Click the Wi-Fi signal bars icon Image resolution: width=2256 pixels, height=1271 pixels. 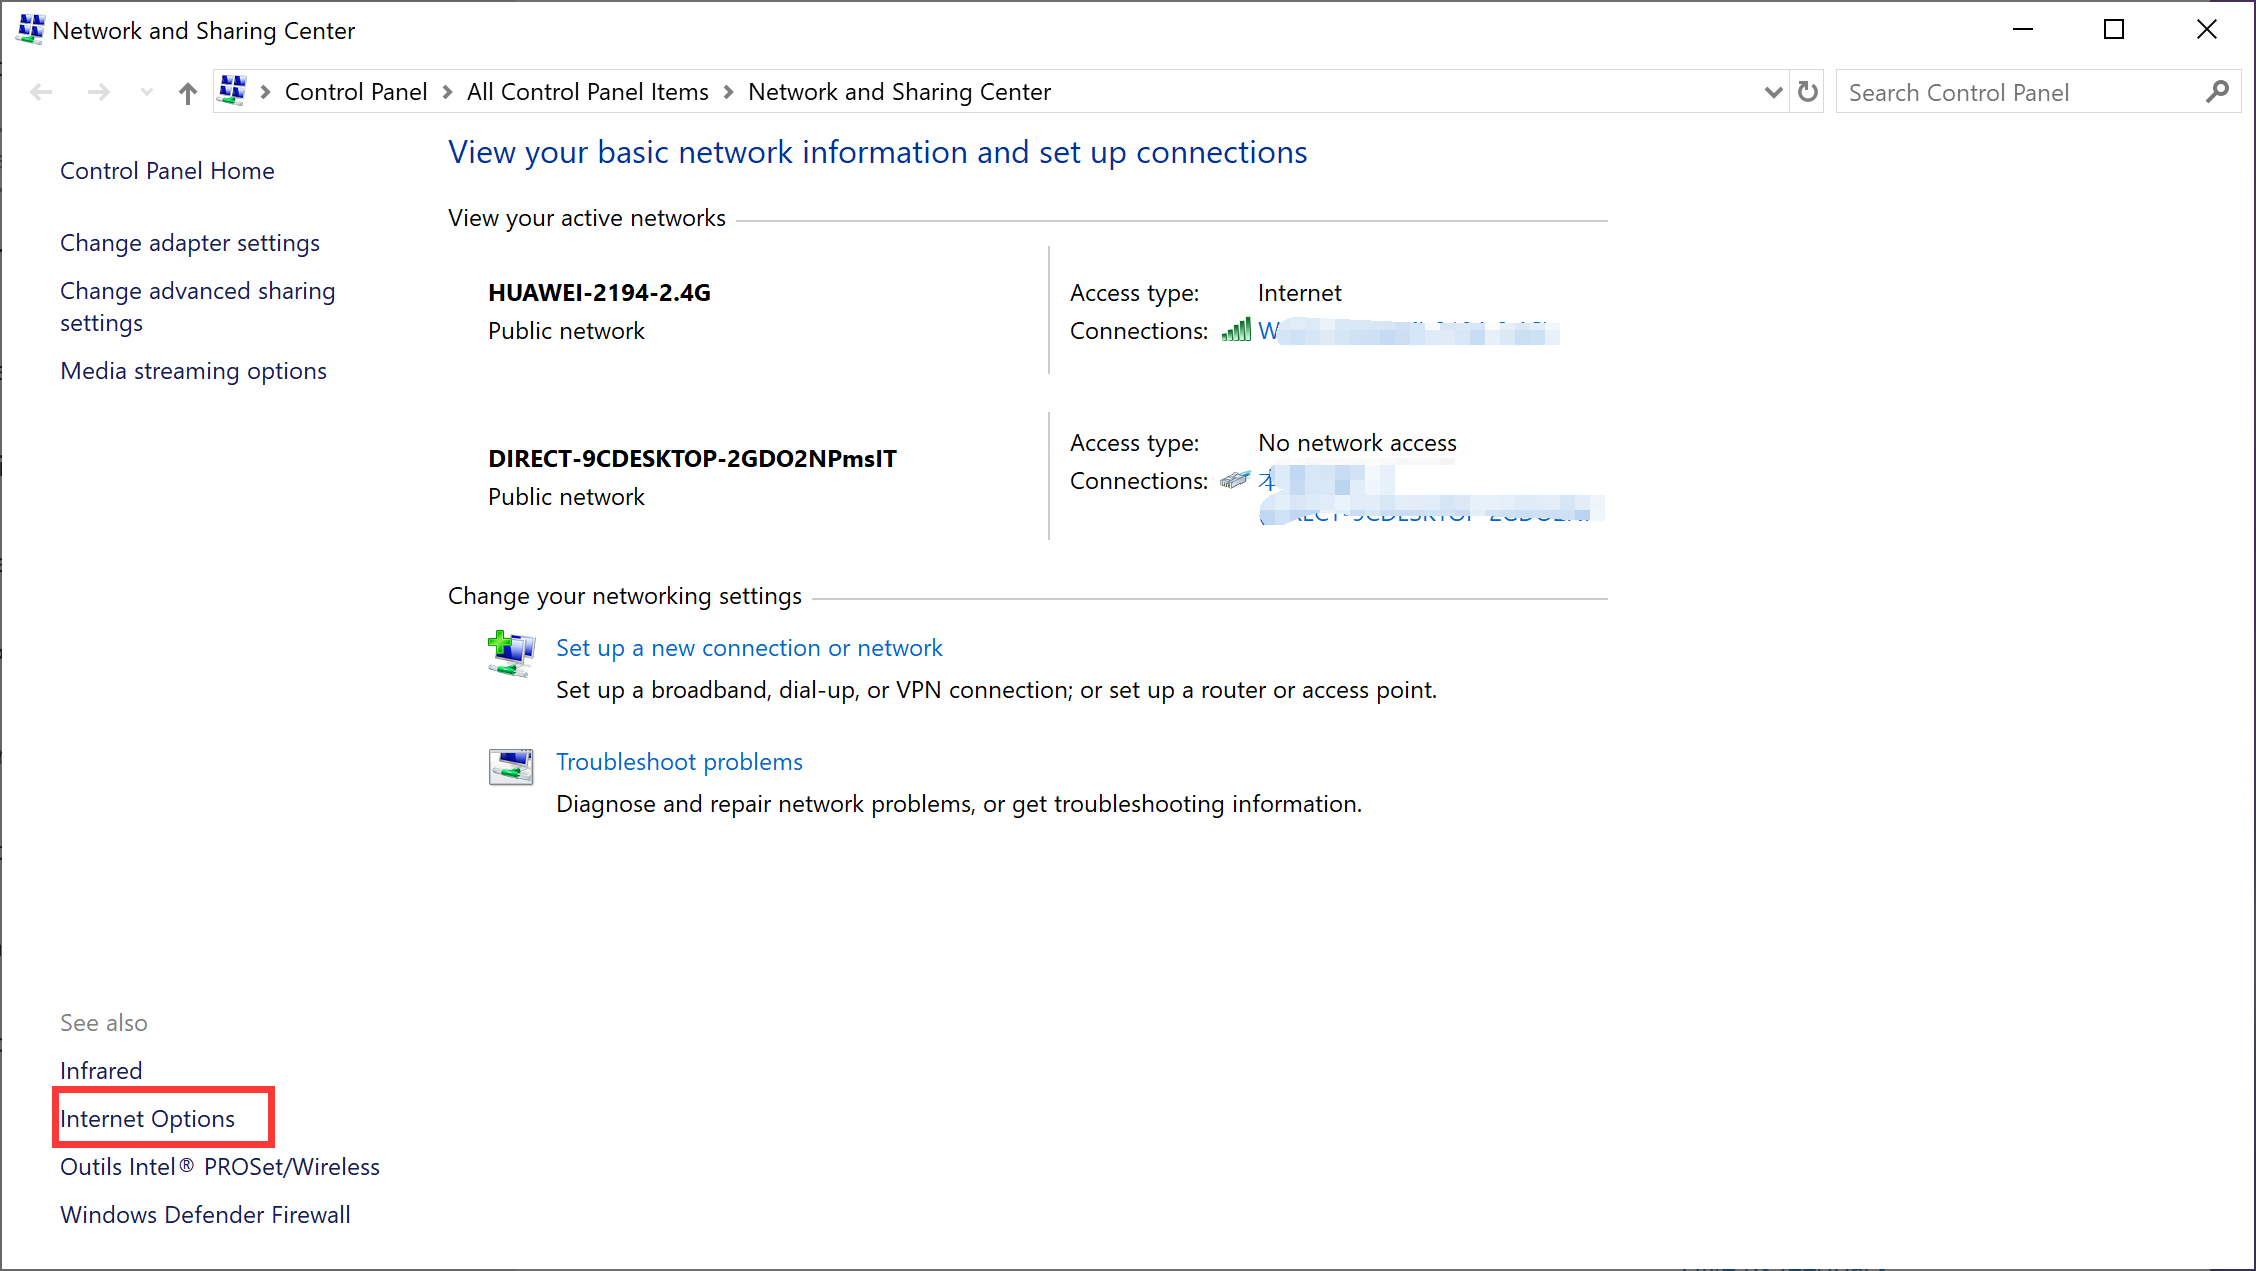click(1236, 330)
